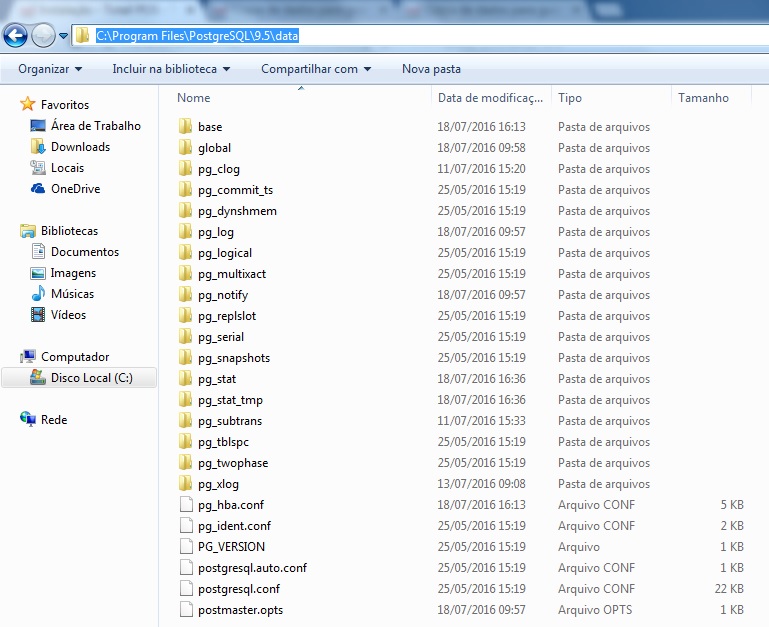
Task: Sort by Tipo column header
Action: click(x=570, y=98)
